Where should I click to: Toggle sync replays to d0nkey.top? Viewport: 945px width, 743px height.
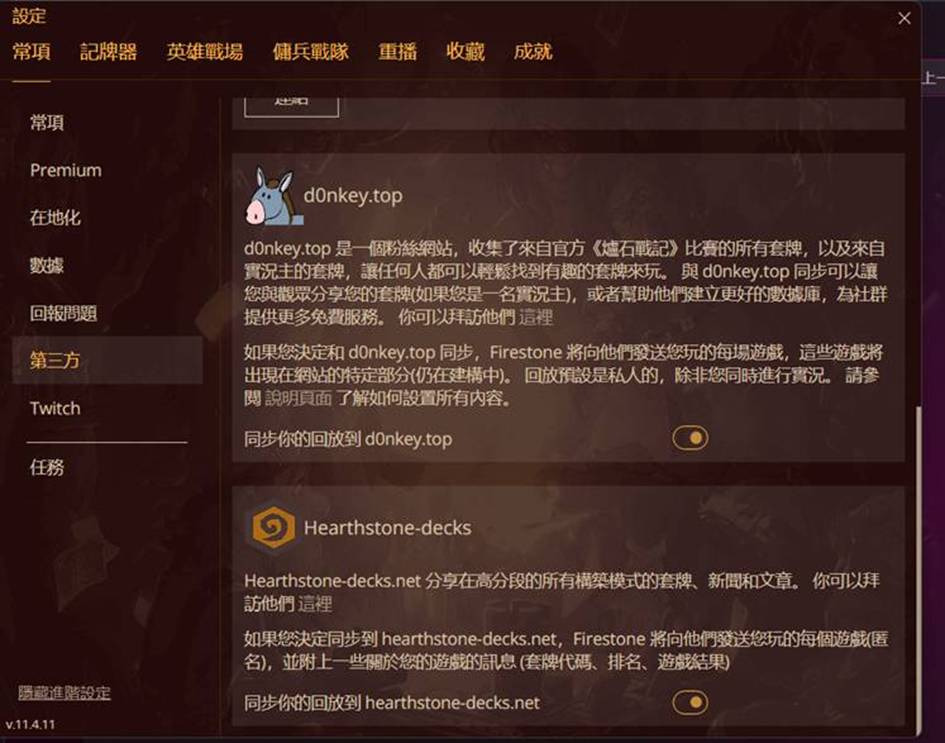click(690, 438)
